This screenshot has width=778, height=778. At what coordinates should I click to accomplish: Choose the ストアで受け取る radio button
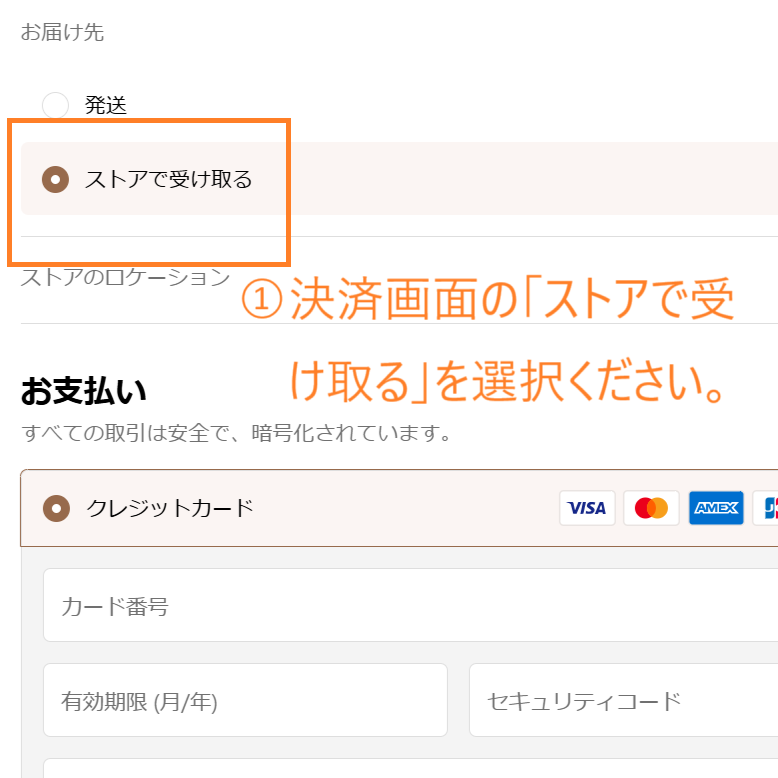(x=55, y=180)
